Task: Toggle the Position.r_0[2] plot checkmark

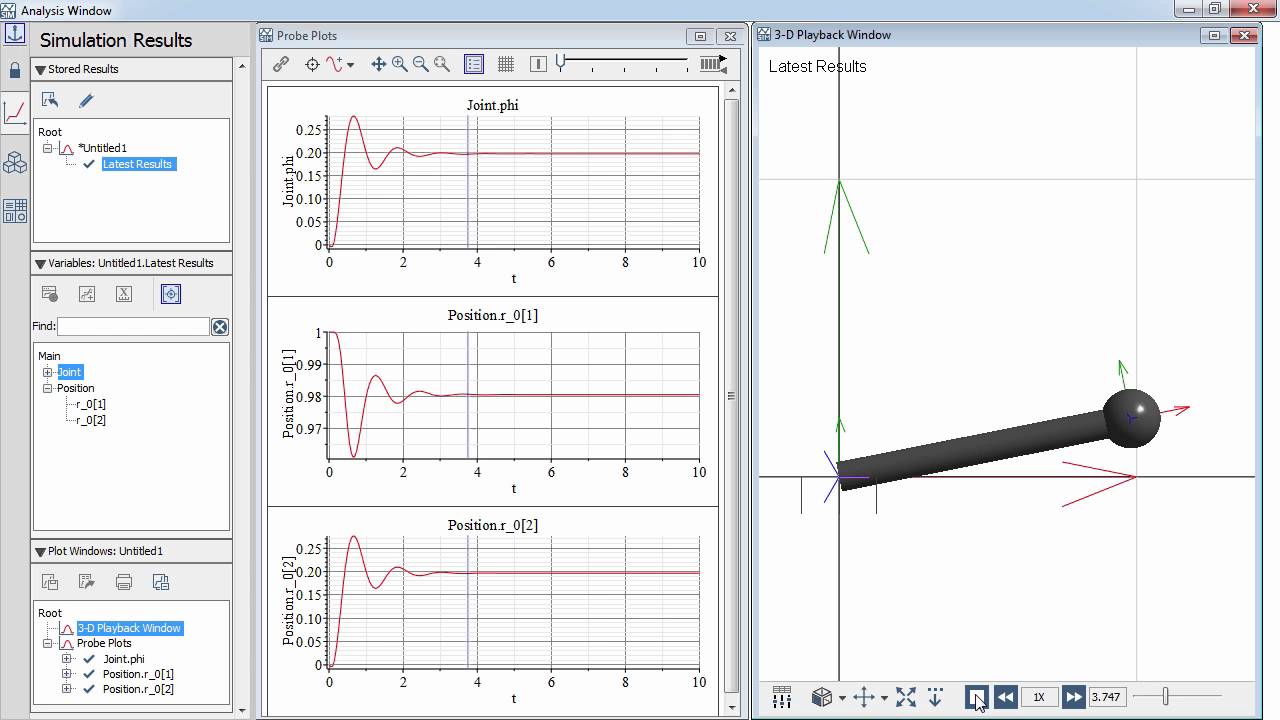Action: [89, 689]
